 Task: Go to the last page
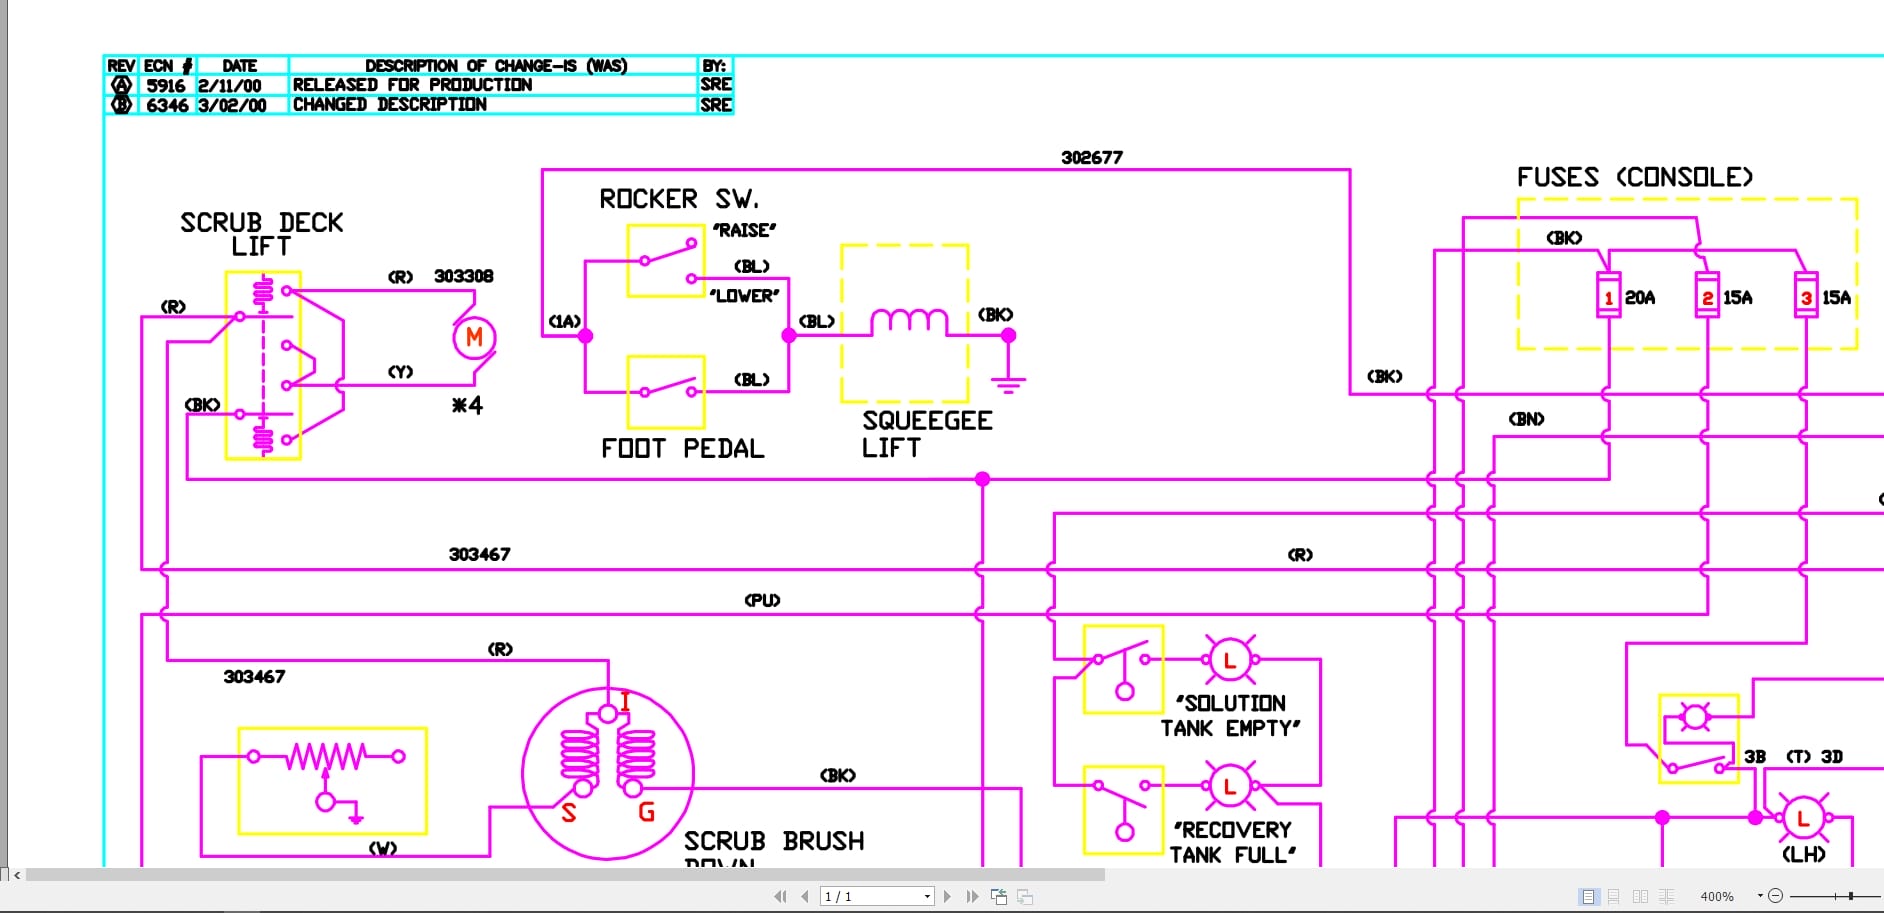click(972, 896)
